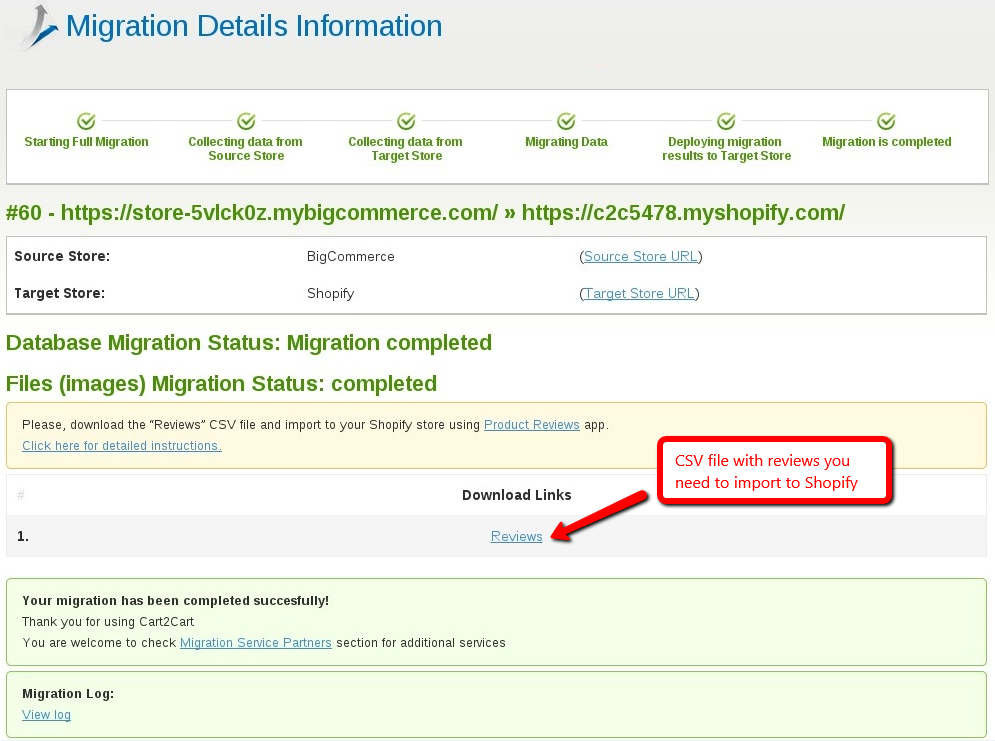Click checkmark above Deploying migration results step
Viewport: 995px width, 741px height.
(726, 121)
